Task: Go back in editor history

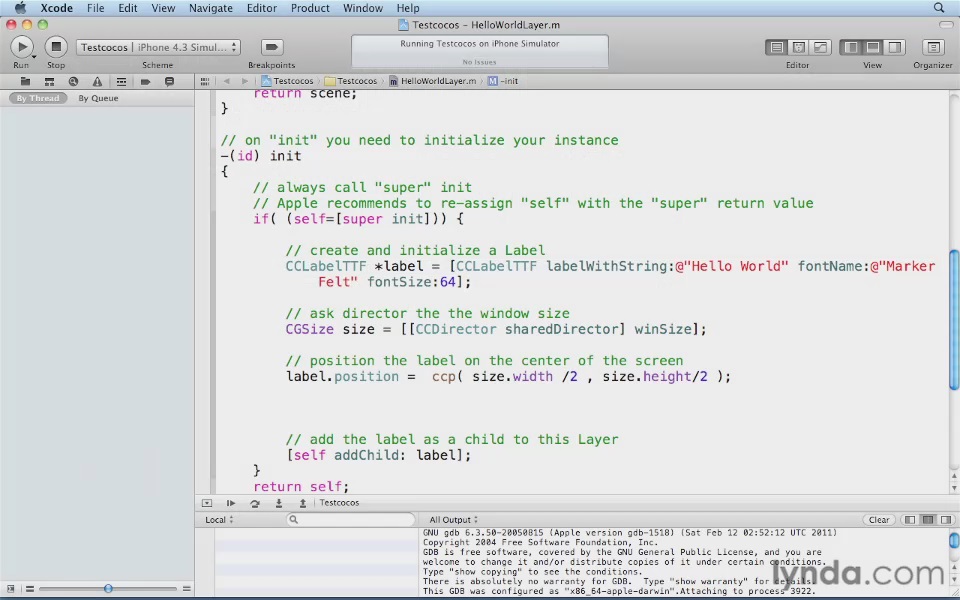Action: (227, 81)
